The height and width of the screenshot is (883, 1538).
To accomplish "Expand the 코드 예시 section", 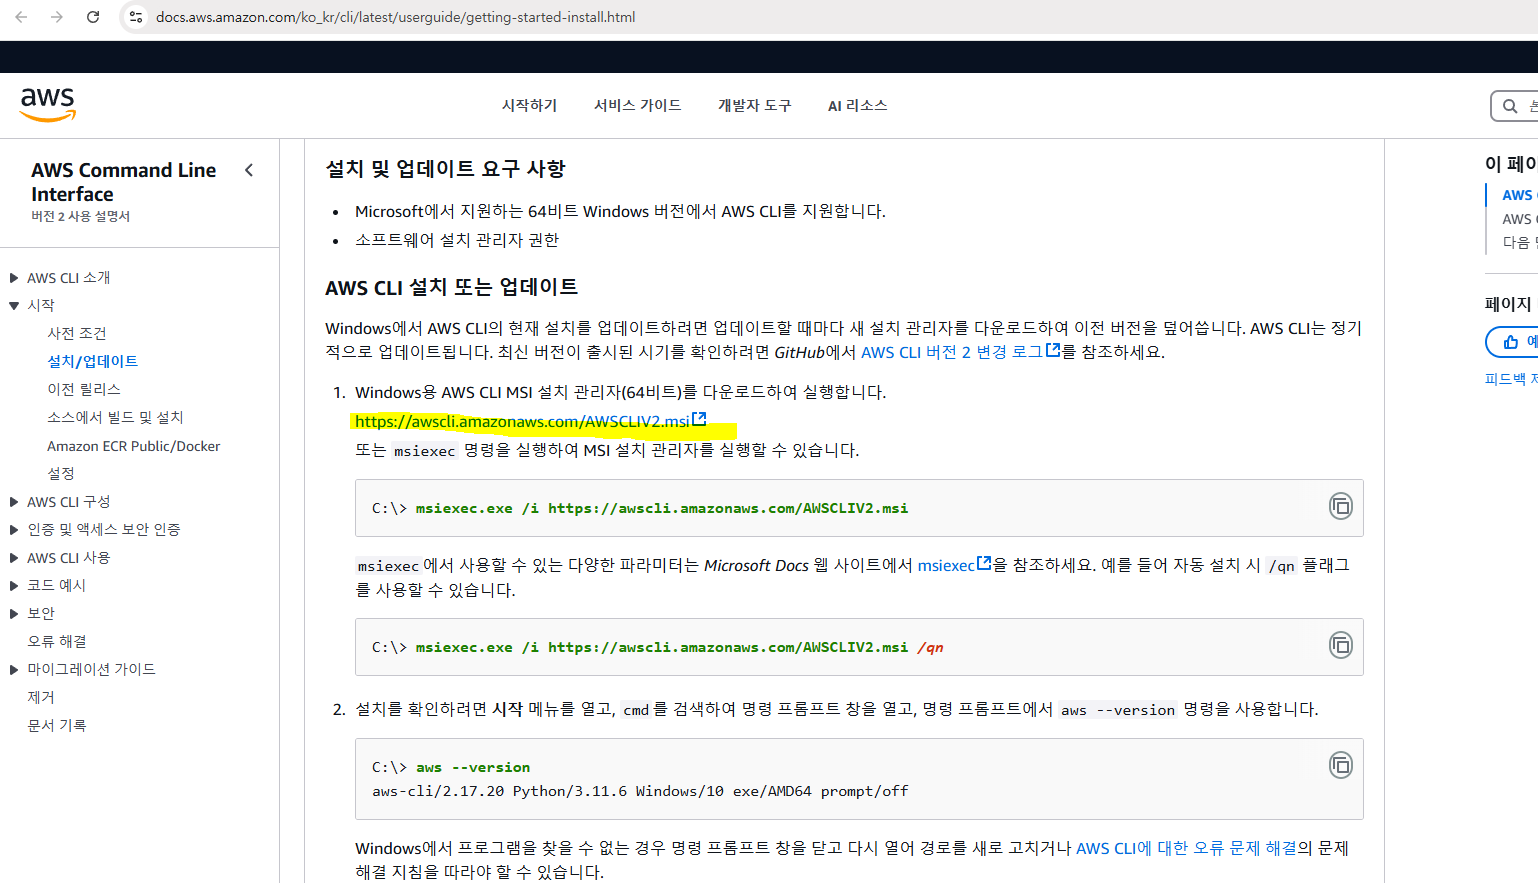I will tap(14, 585).
